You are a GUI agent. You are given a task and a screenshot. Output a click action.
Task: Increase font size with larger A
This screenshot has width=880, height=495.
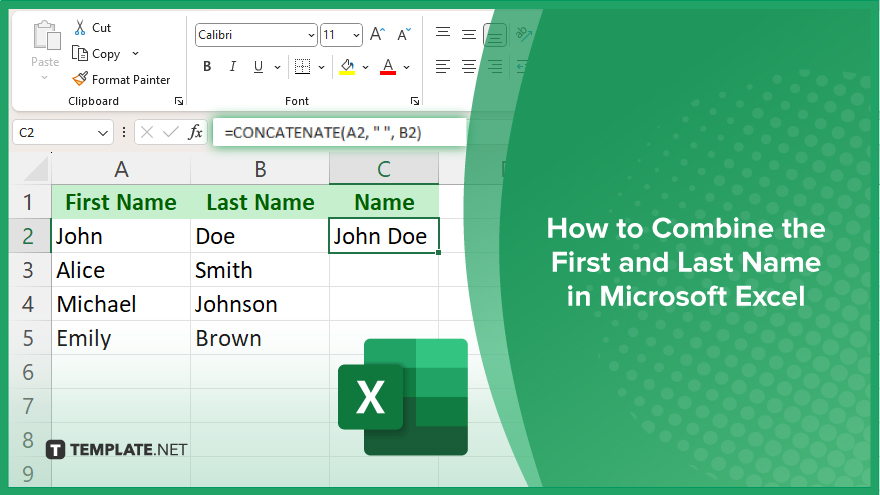point(377,35)
